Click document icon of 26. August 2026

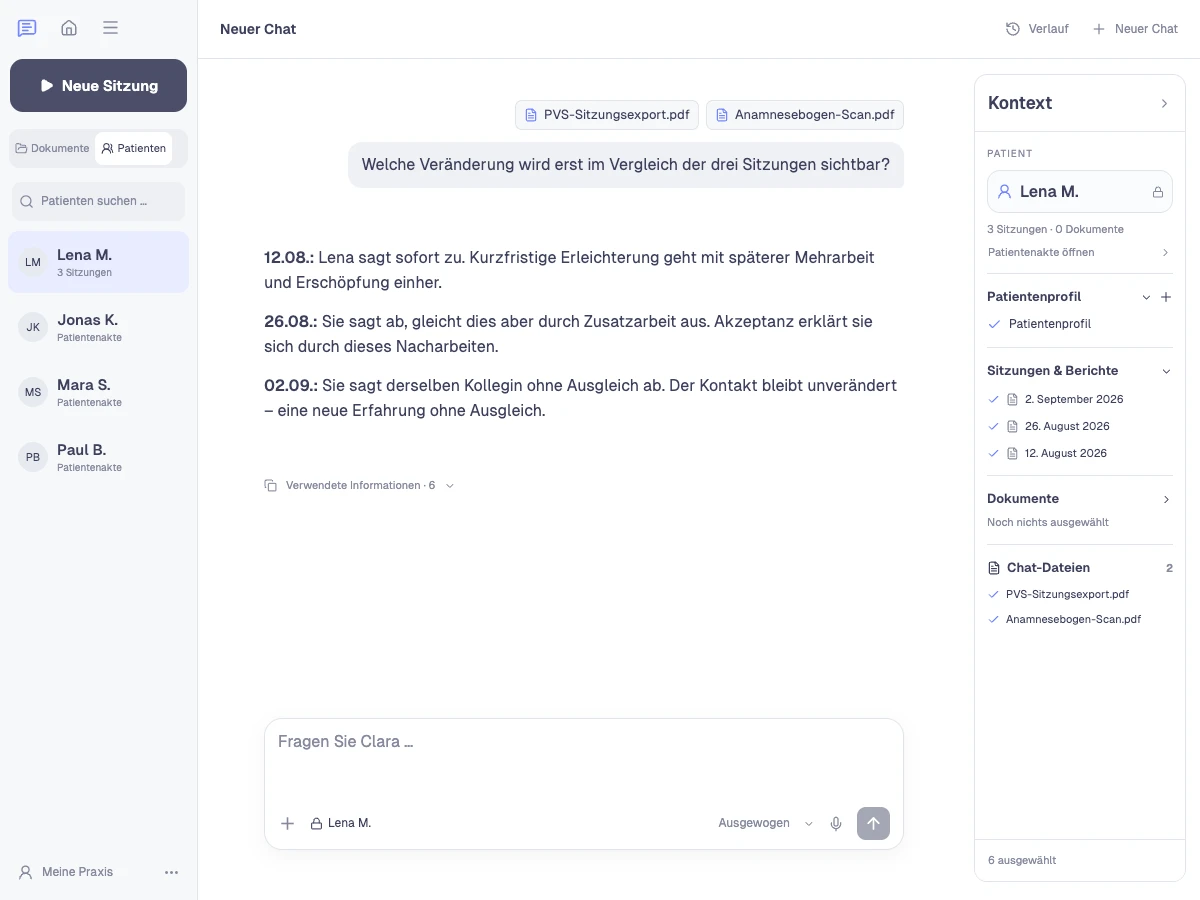1013,426
